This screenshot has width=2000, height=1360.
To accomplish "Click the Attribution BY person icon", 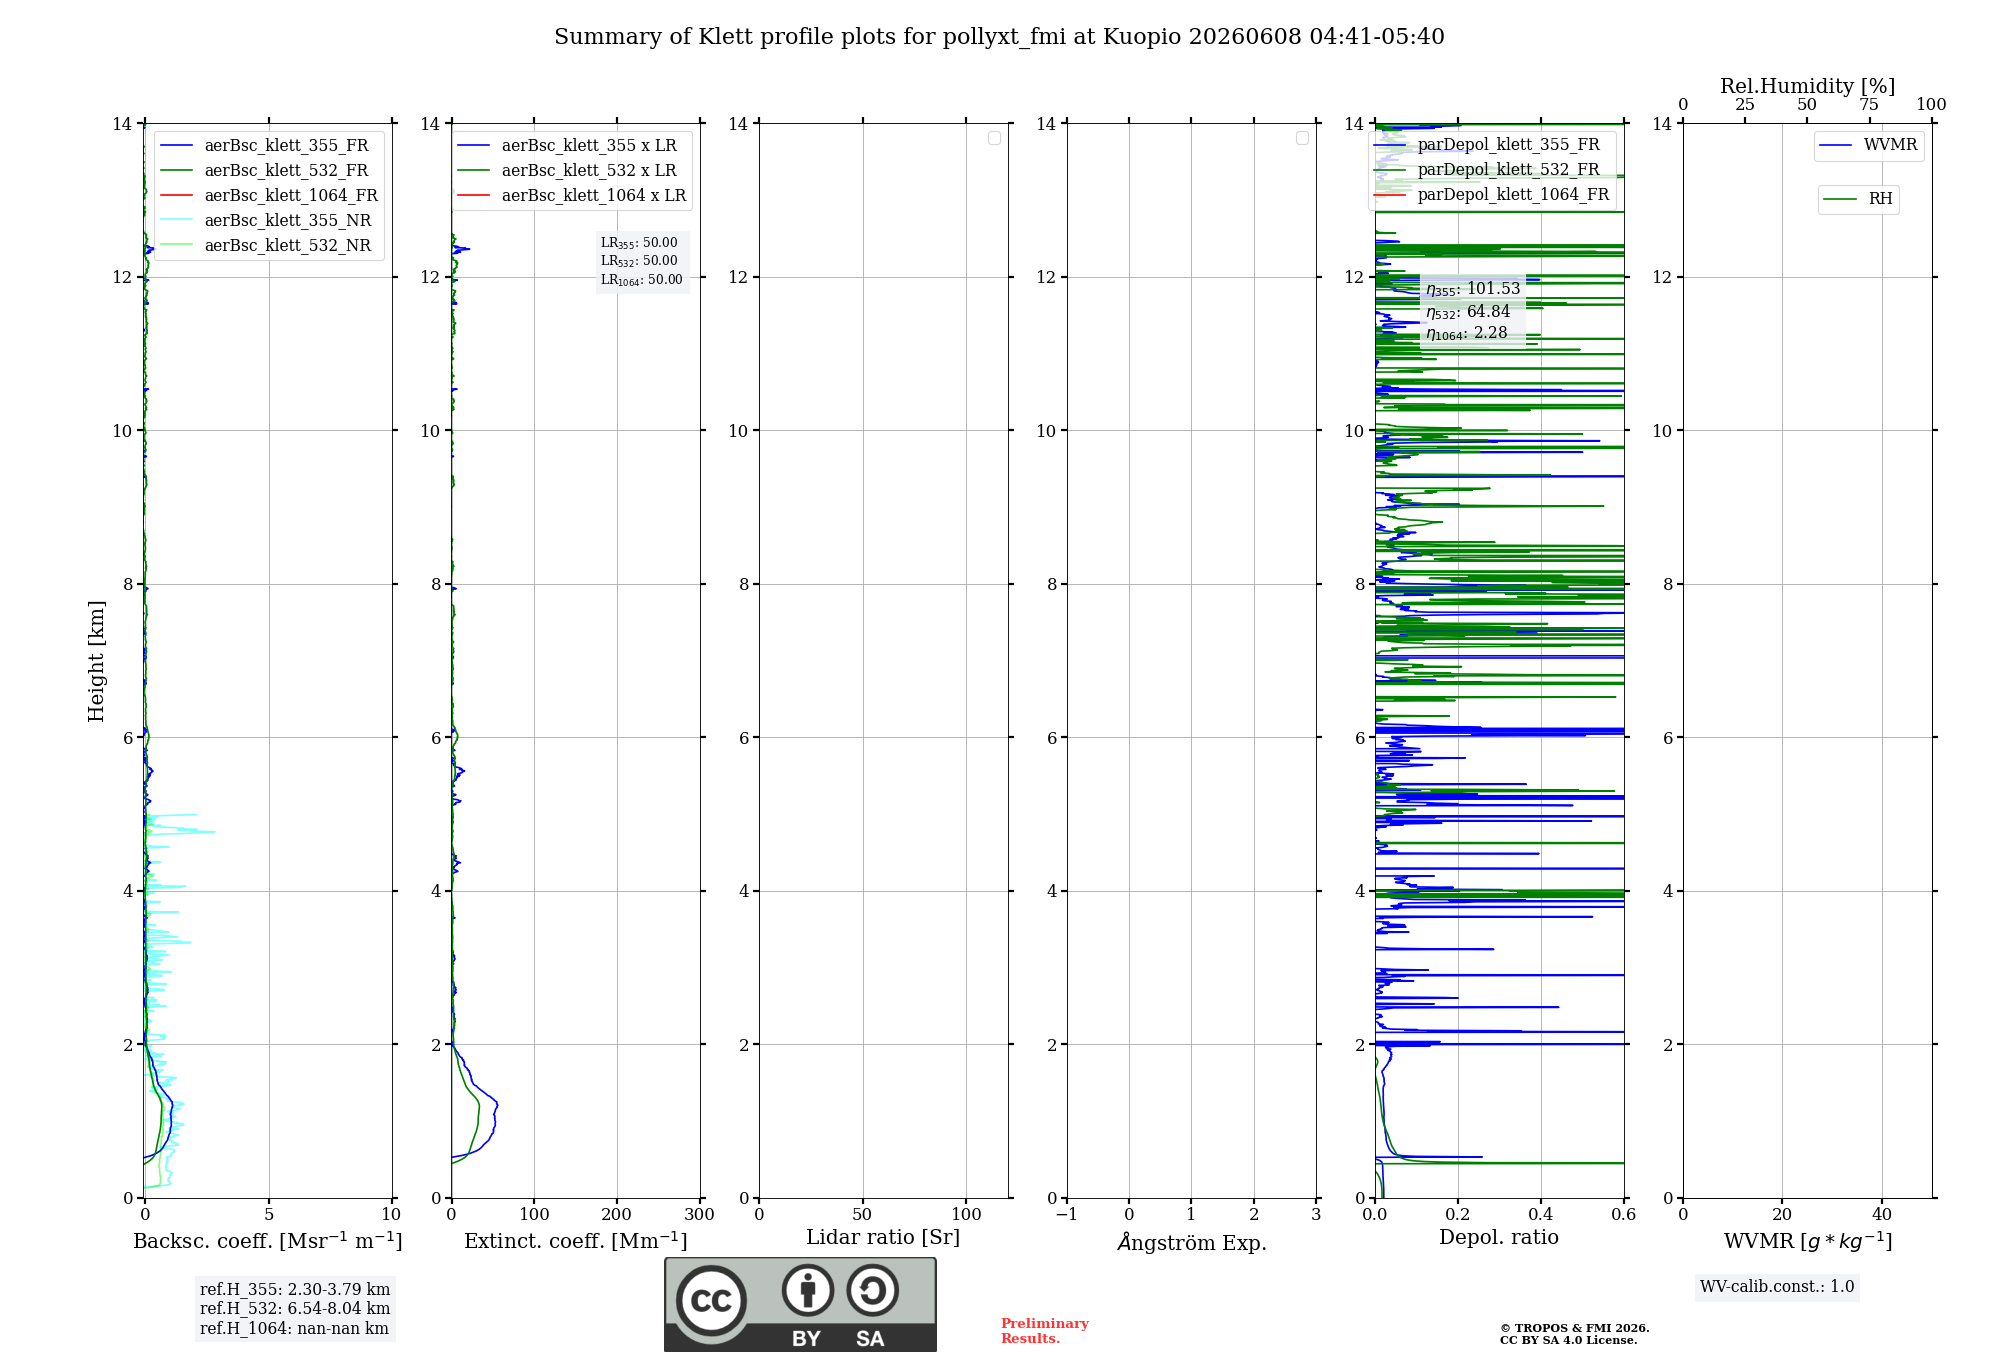I will [807, 1290].
